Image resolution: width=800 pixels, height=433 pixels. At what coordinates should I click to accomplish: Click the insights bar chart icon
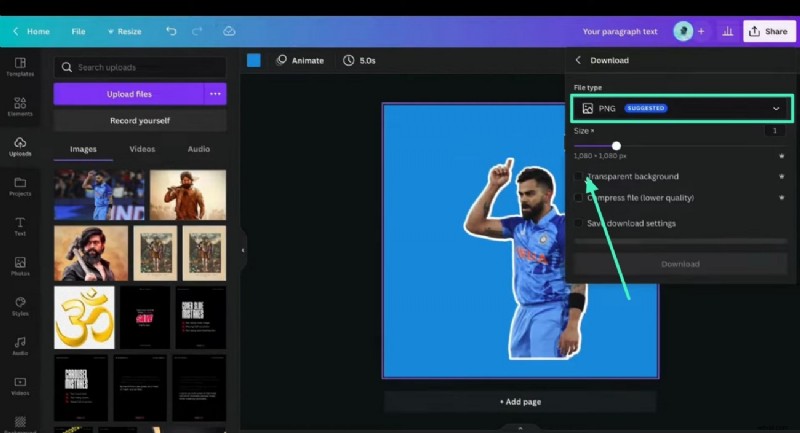[728, 32]
